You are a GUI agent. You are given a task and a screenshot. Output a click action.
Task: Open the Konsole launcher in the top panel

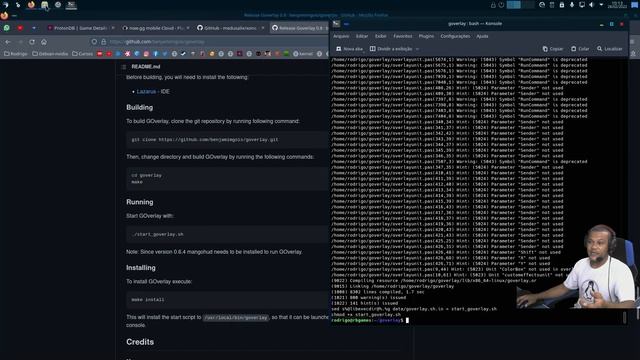tap(71, 5)
